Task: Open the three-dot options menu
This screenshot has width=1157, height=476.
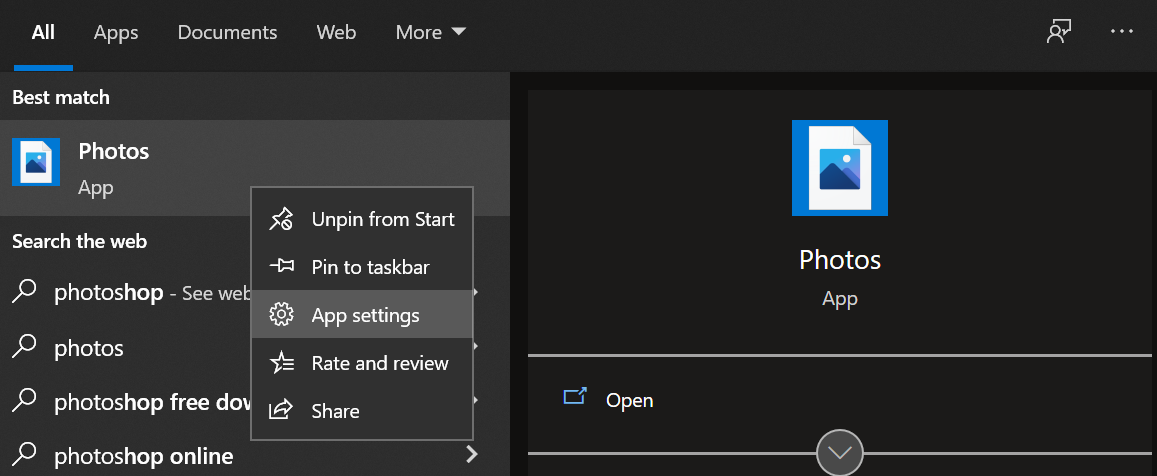Action: [x=1122, y=32]
